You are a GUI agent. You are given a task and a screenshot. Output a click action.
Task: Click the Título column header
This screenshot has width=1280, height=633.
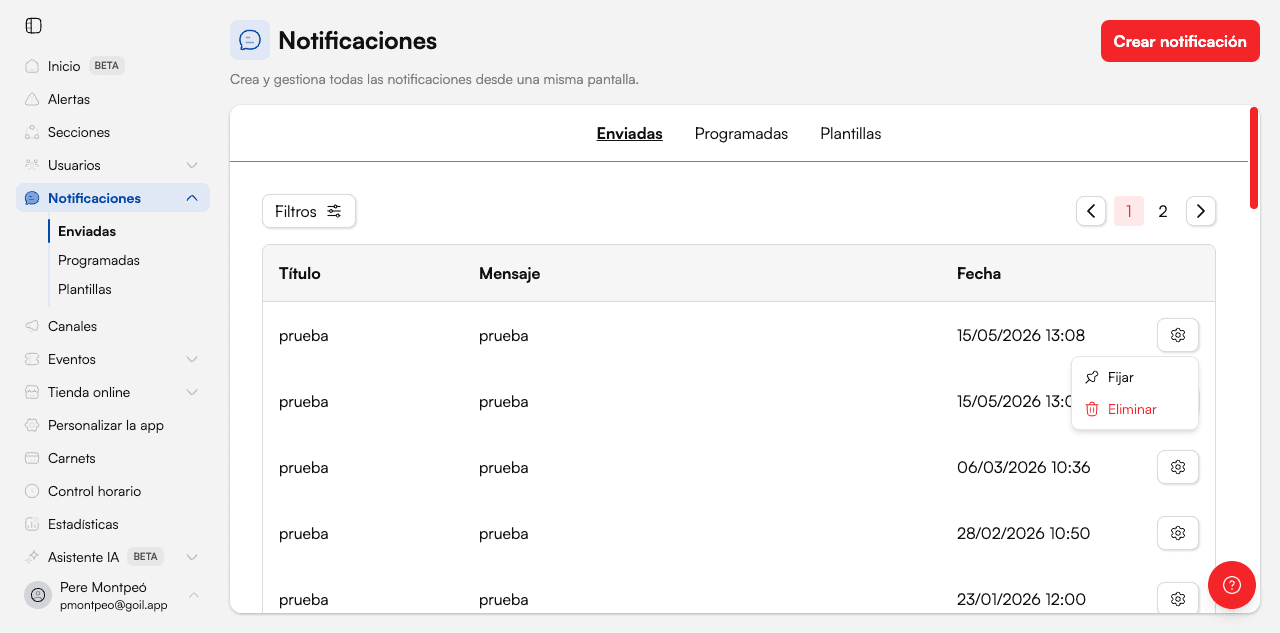(x=300, y=273)
